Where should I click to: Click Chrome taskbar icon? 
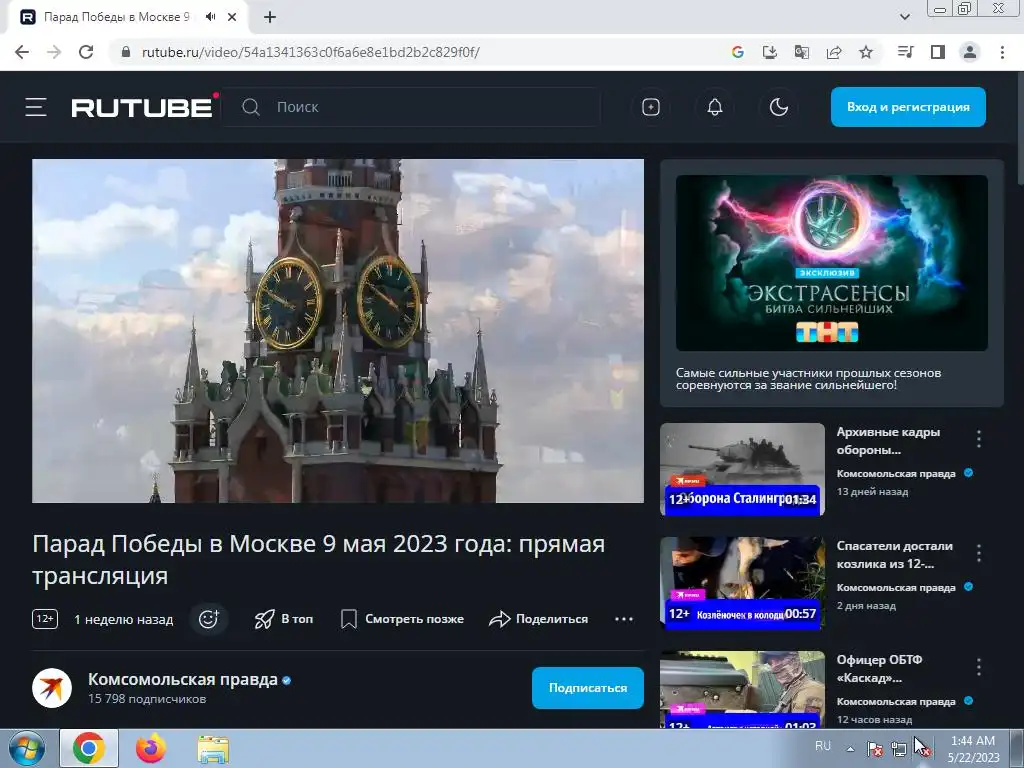[x=89, y=748]
